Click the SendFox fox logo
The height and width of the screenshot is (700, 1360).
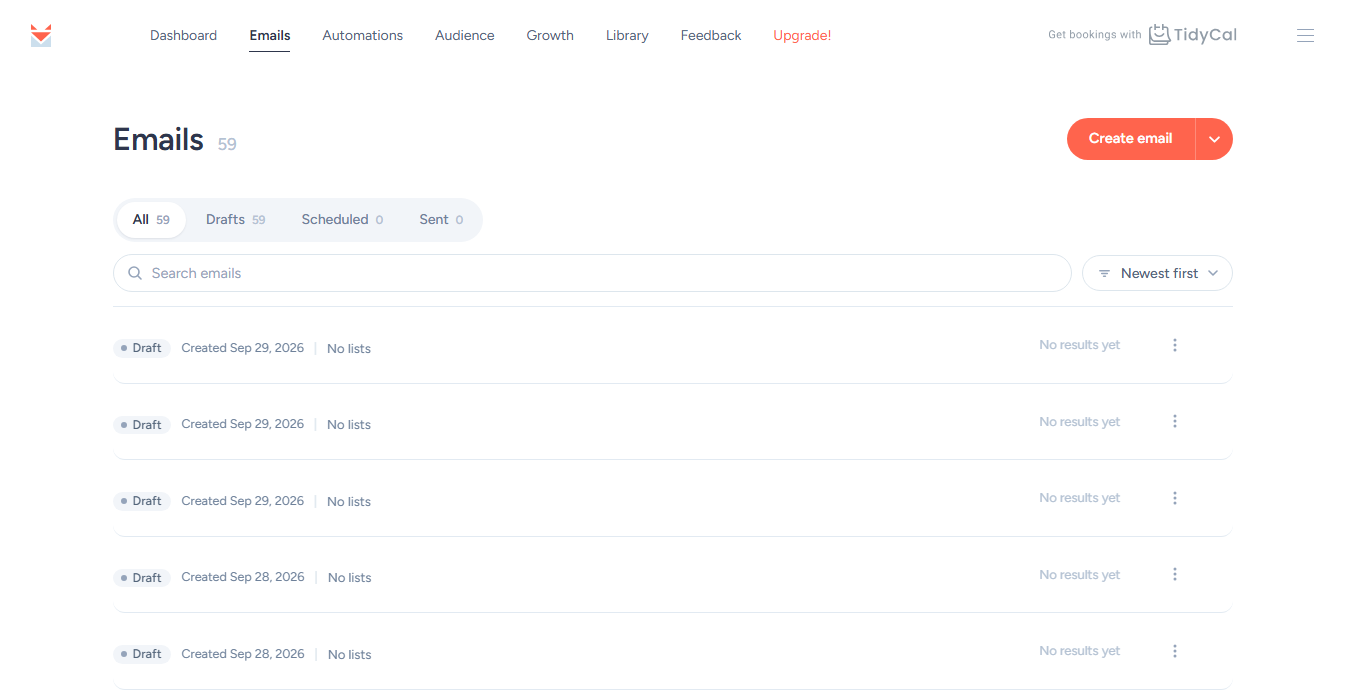tap(41, 35)
